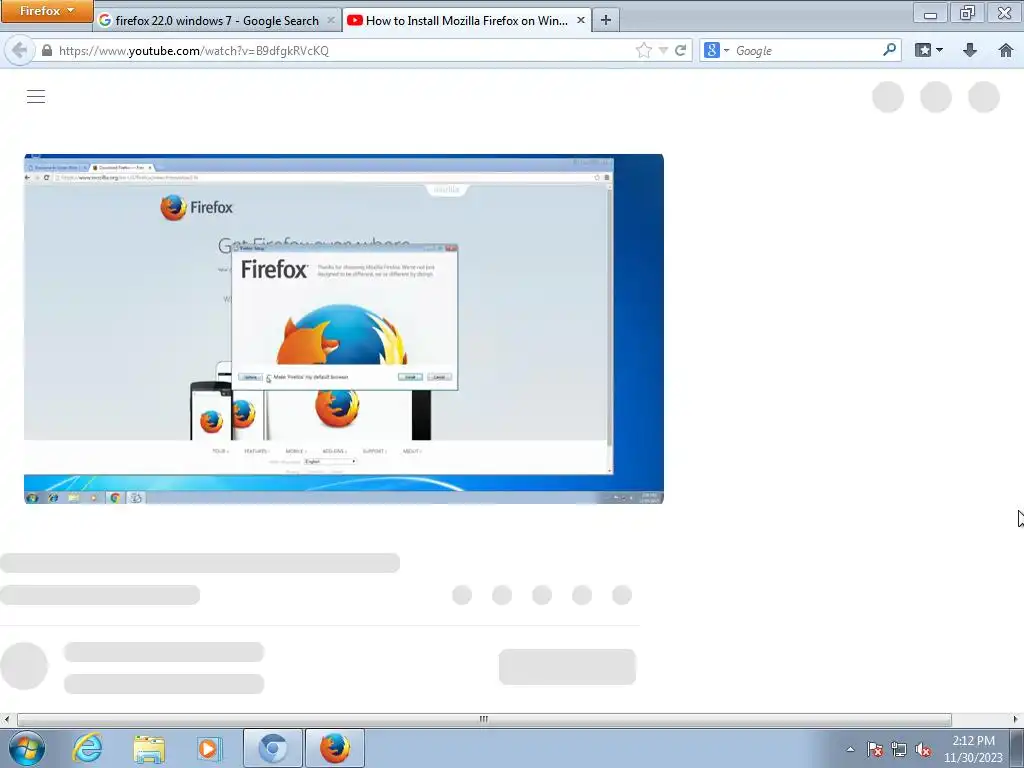Click the Firefox taskbar button
1024x768 pixels.
[334, 748]
